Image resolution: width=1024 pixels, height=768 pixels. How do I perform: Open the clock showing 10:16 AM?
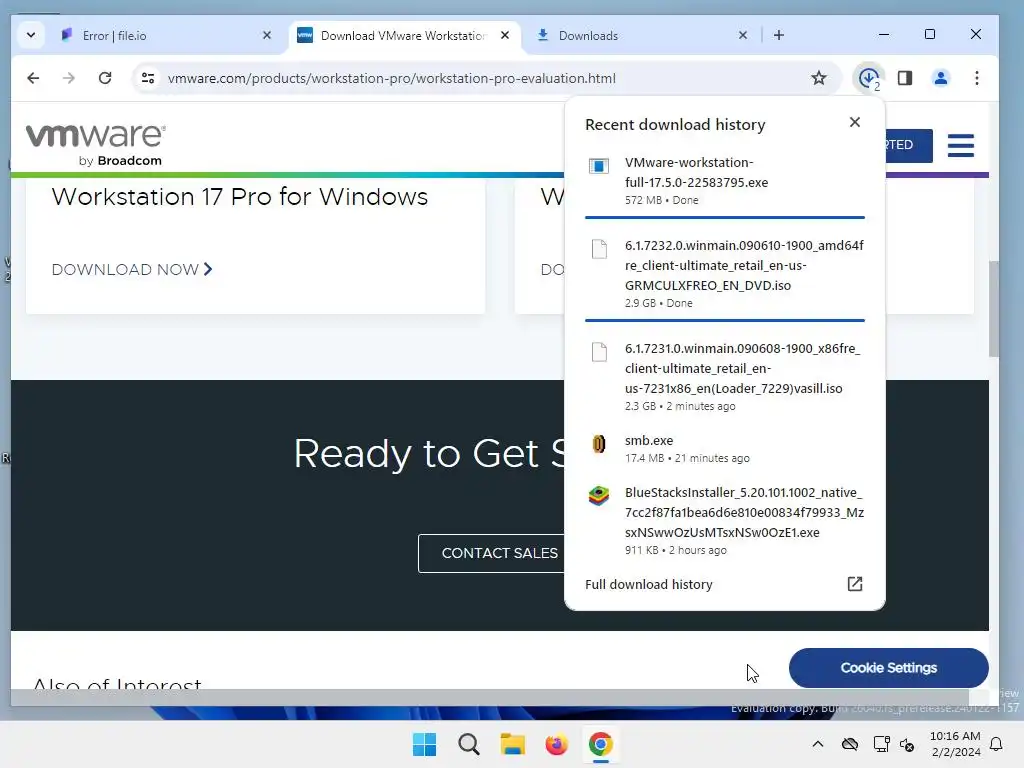955,744
